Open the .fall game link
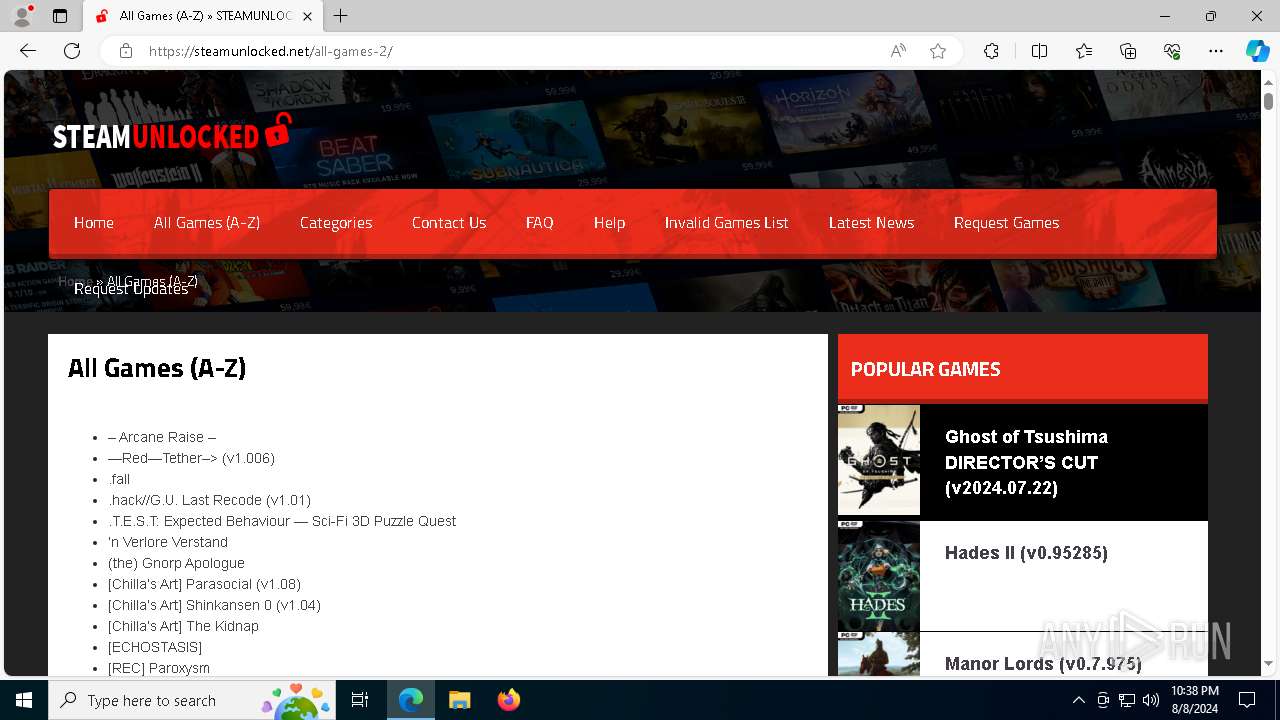The image size is (1280, 720). [x=119, y=479]
